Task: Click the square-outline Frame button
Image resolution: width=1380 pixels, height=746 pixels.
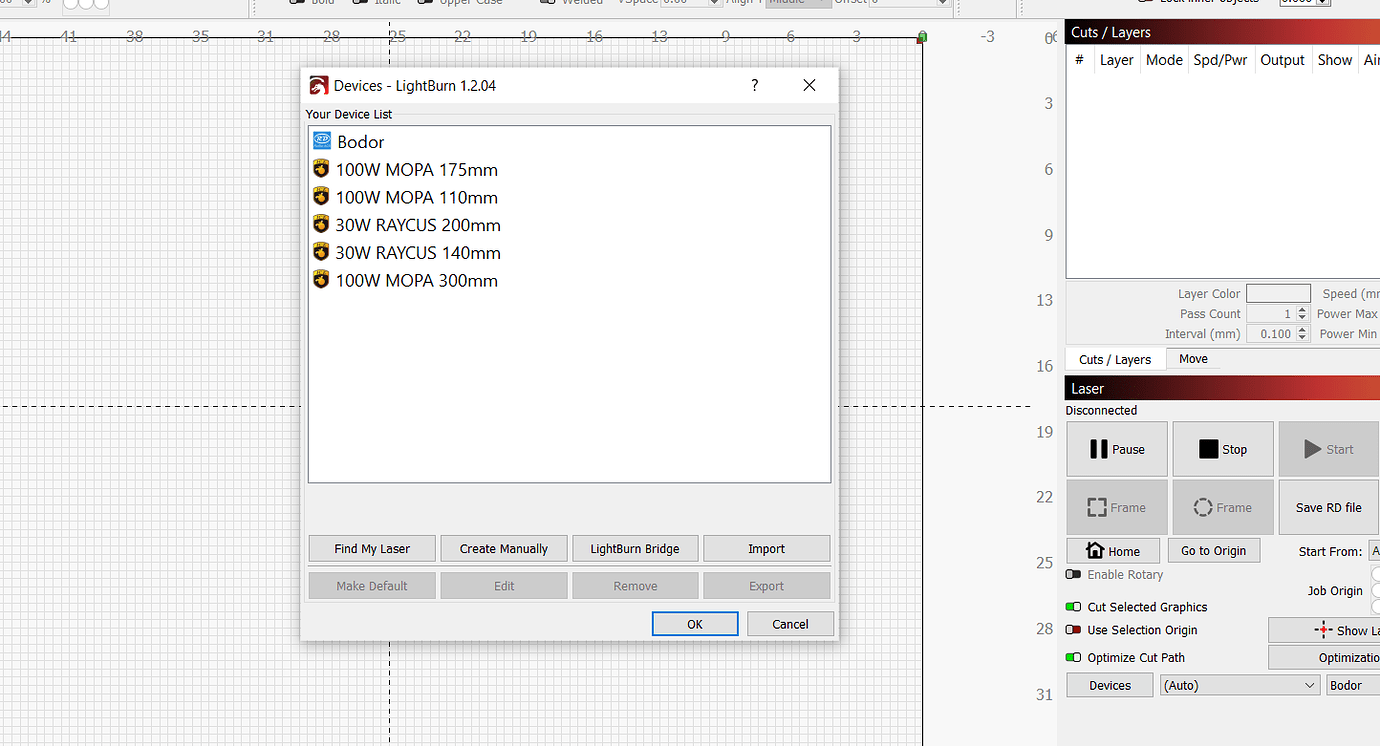Action: point(1117,507)
